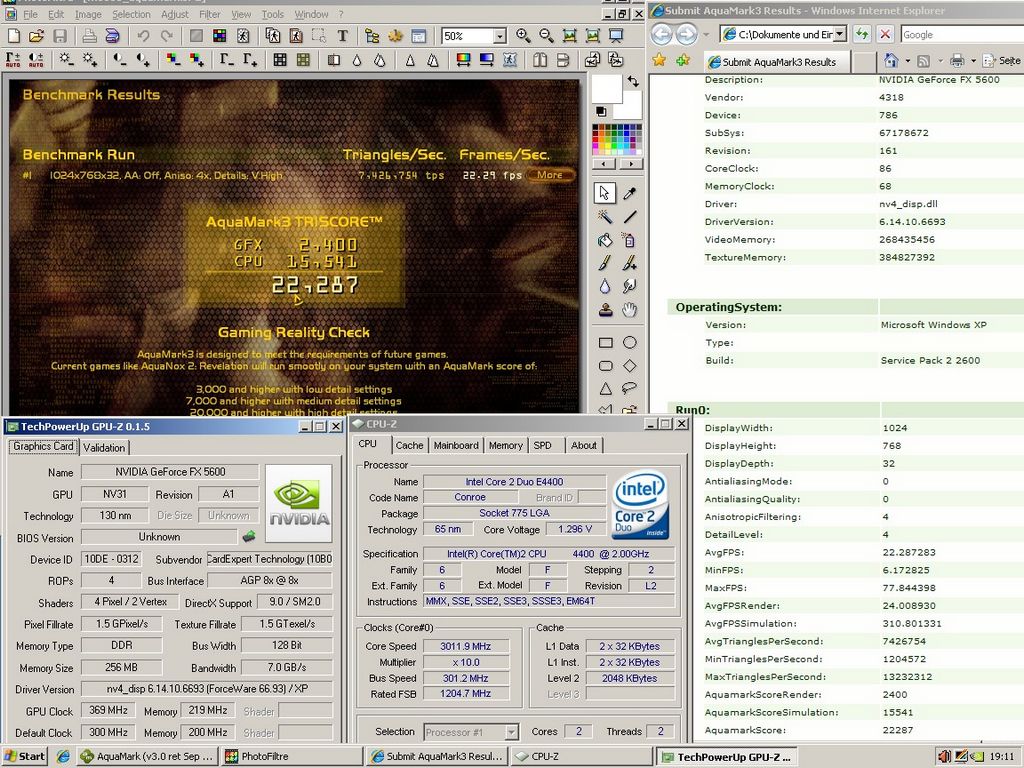Click the IE Back navigation button

tap(662, 34)
